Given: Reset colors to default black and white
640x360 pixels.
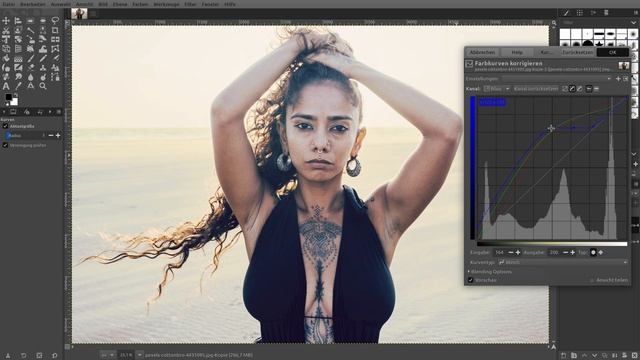Looking at the screenshot, I should pyautogui.click(x=7, y=104).
